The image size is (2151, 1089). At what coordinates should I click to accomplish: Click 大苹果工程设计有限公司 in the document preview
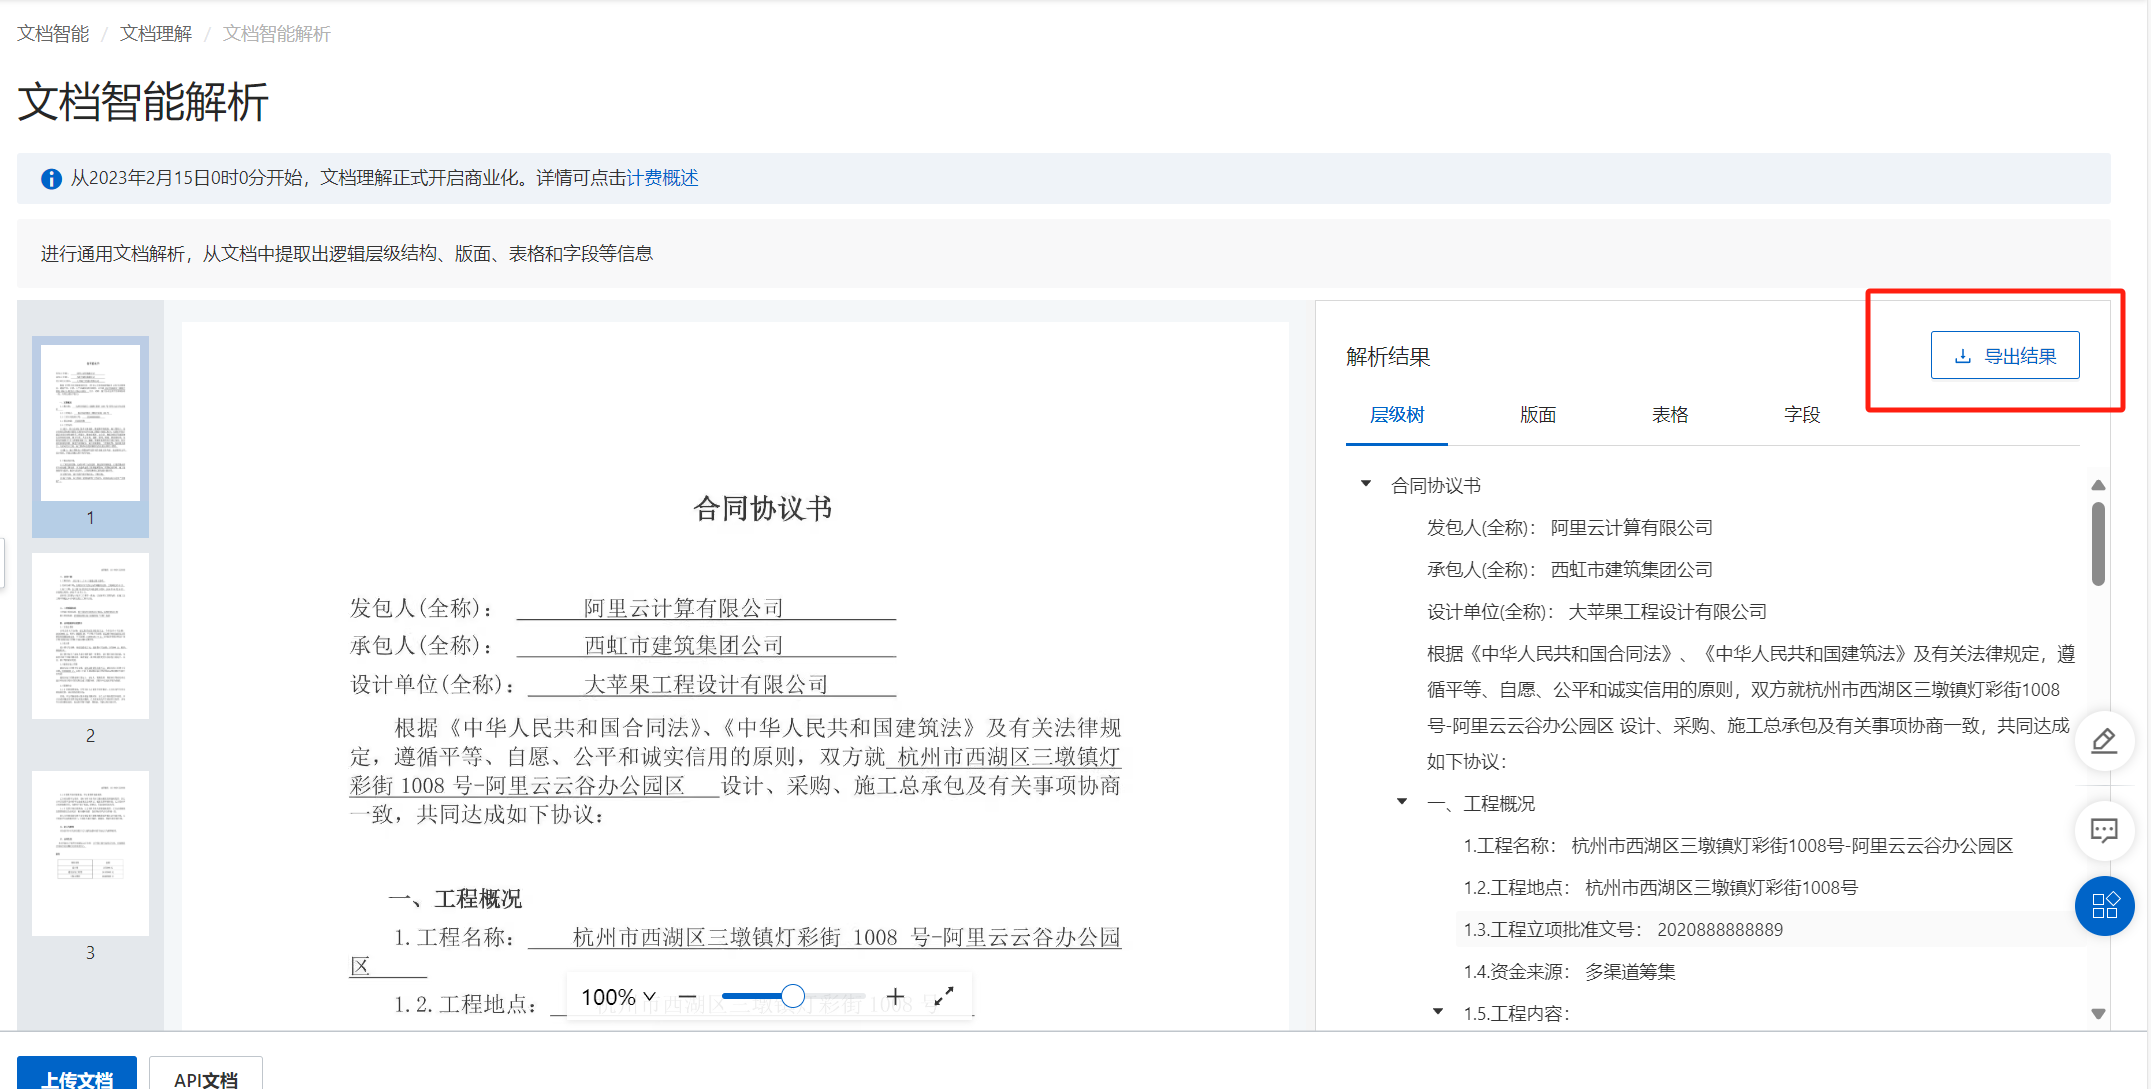[706, 684]
